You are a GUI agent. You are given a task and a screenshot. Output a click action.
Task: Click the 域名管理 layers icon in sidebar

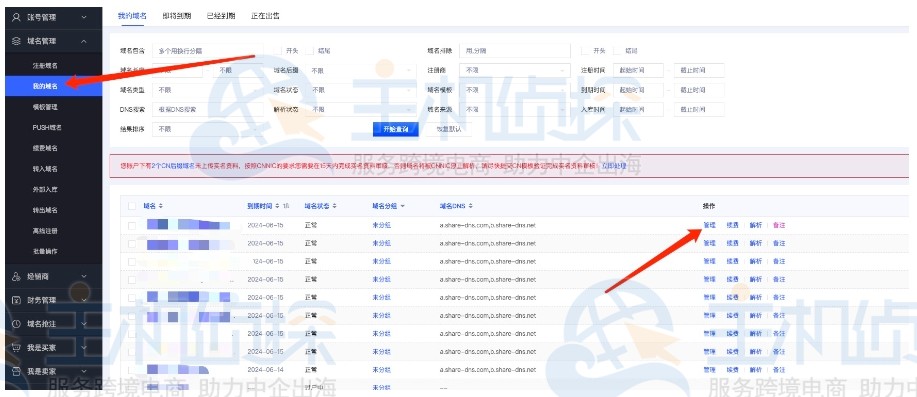16,42
